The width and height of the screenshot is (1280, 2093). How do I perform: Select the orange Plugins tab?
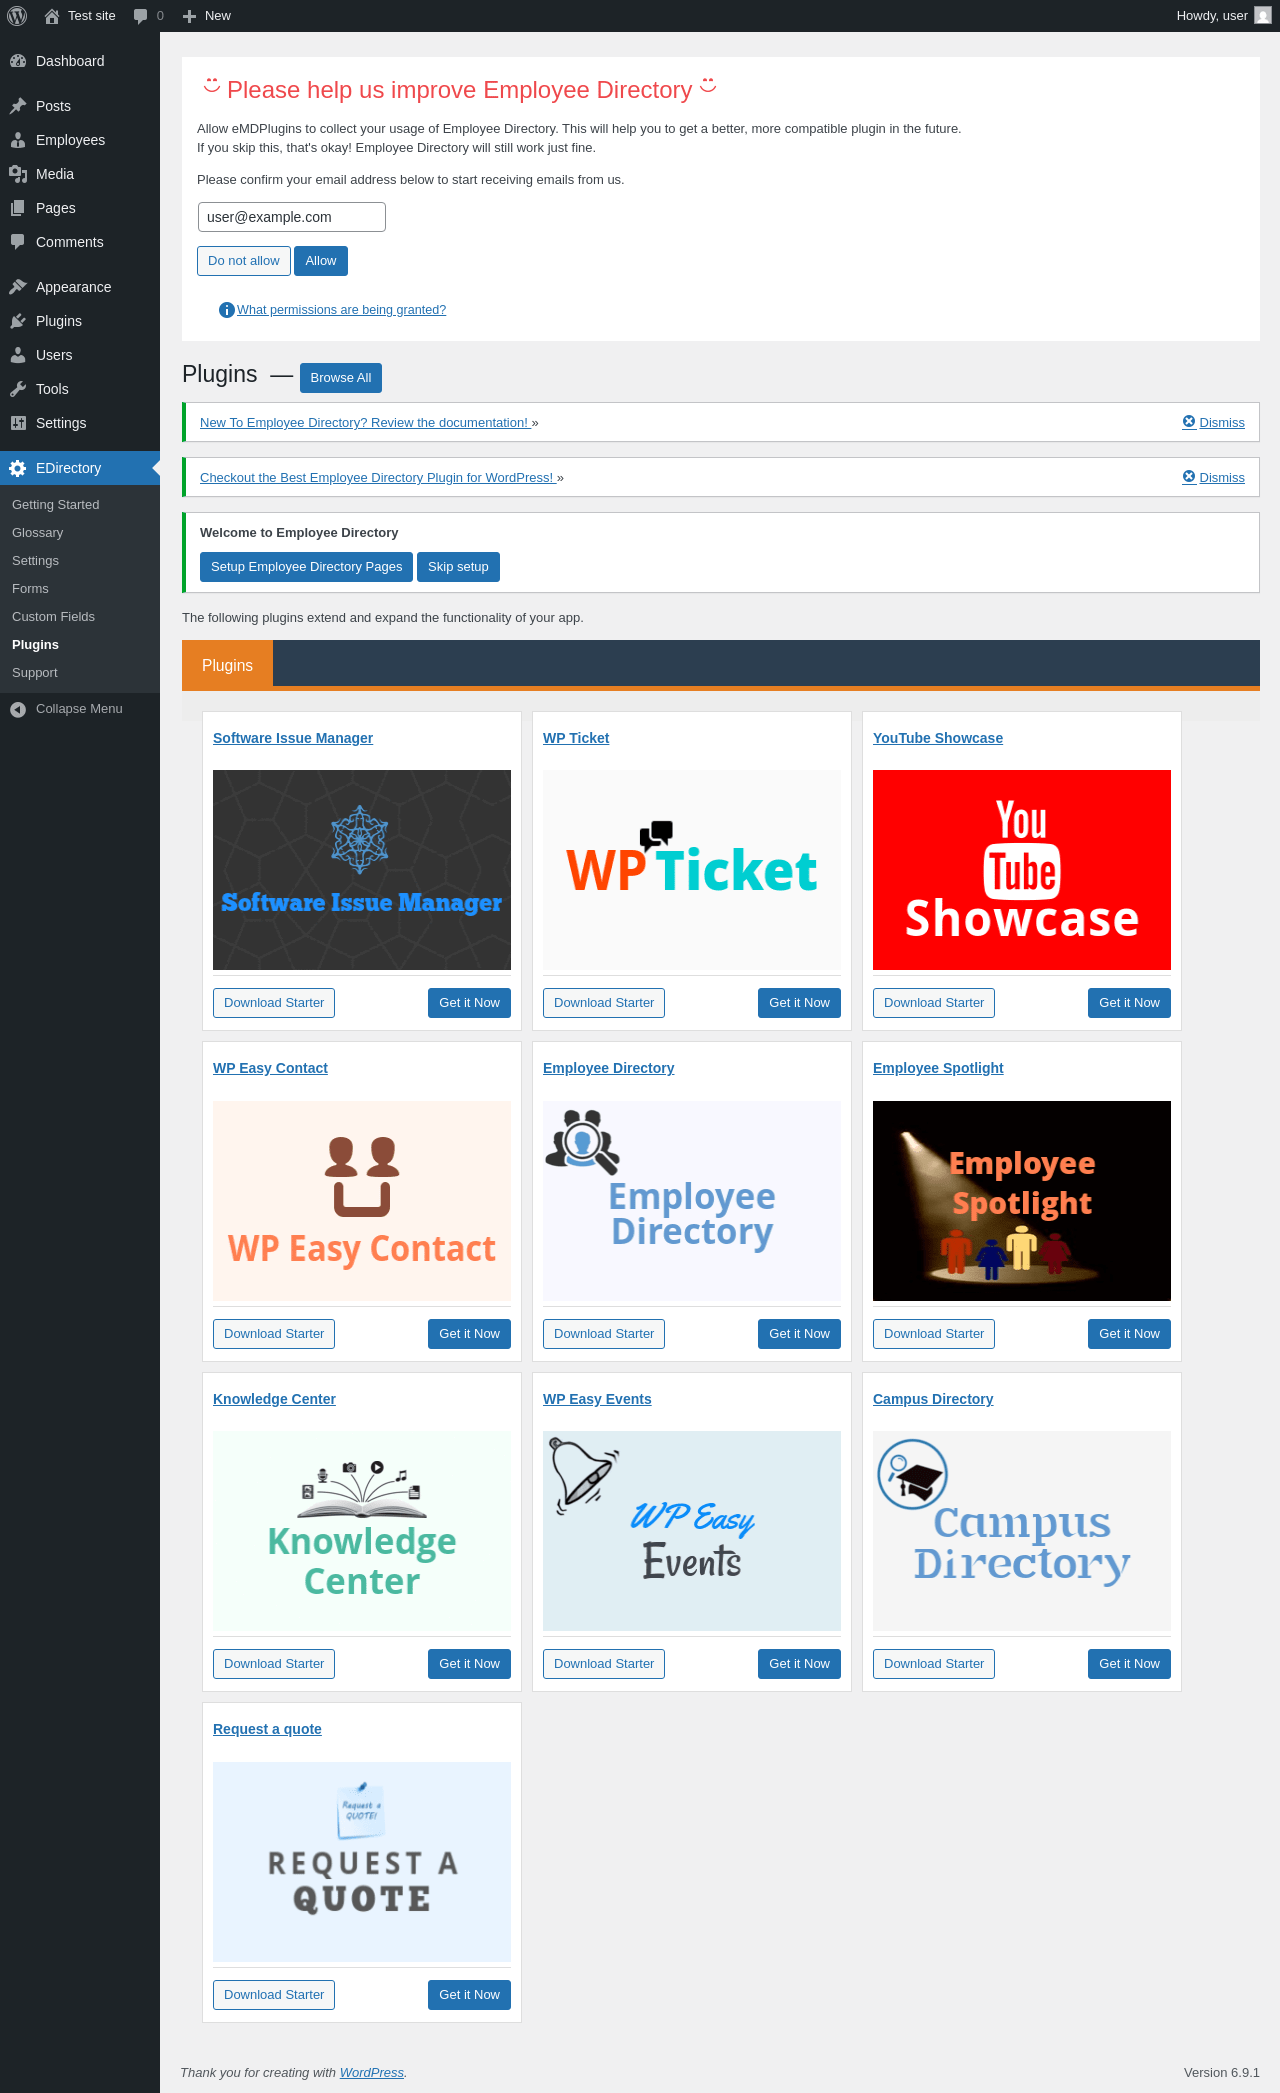pyautogui.click(x=227, y=665)
